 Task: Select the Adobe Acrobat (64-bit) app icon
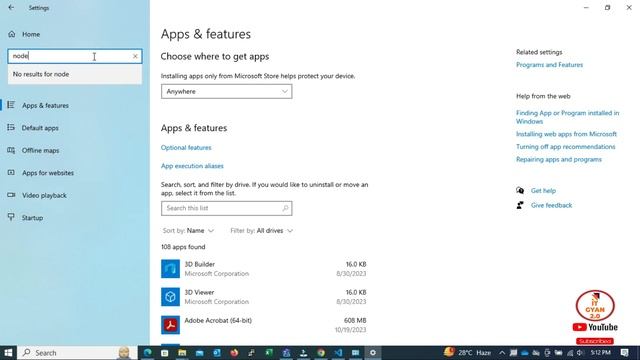[170, 325]
